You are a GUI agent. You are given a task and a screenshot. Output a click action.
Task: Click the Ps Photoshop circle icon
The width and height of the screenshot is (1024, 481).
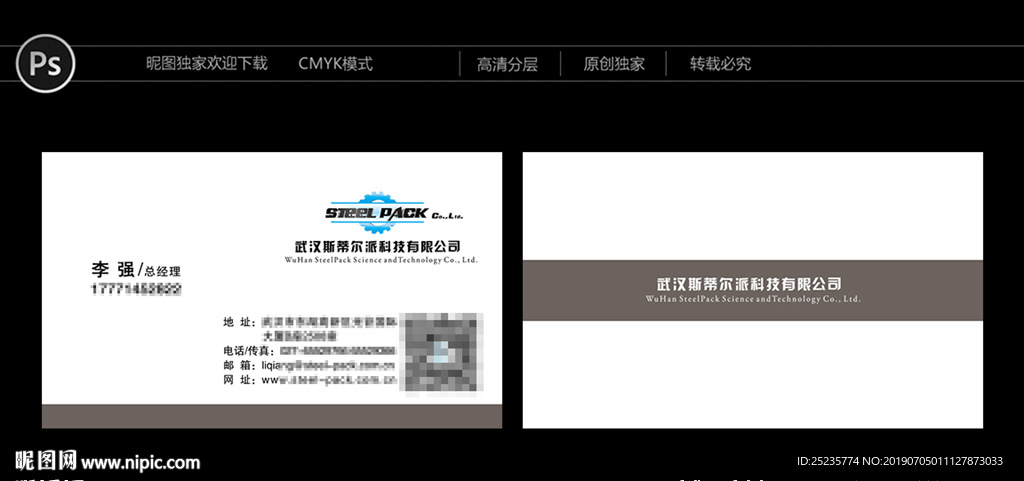[x=45, y=63]
